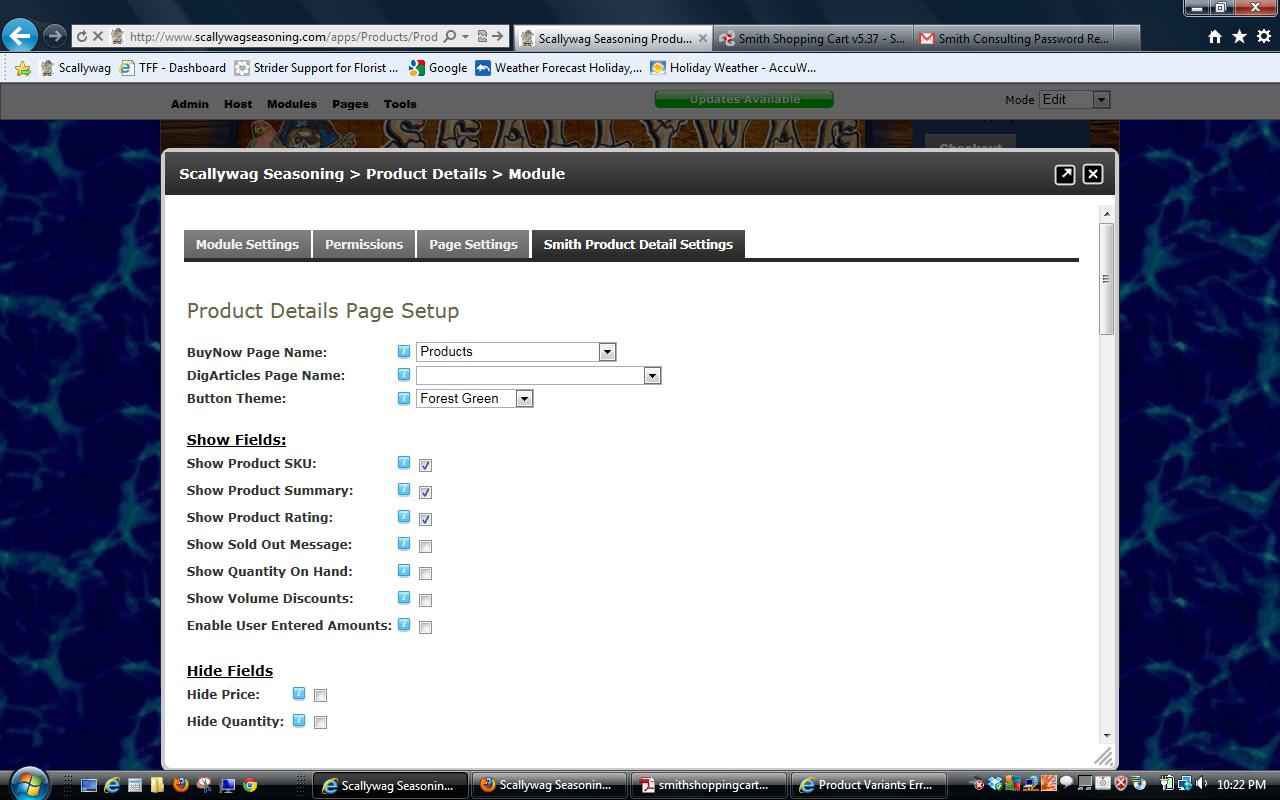Enable Show Sold Out Message checkbox
The height and width of the screenshot is (800, 1280).
point(425,546)
